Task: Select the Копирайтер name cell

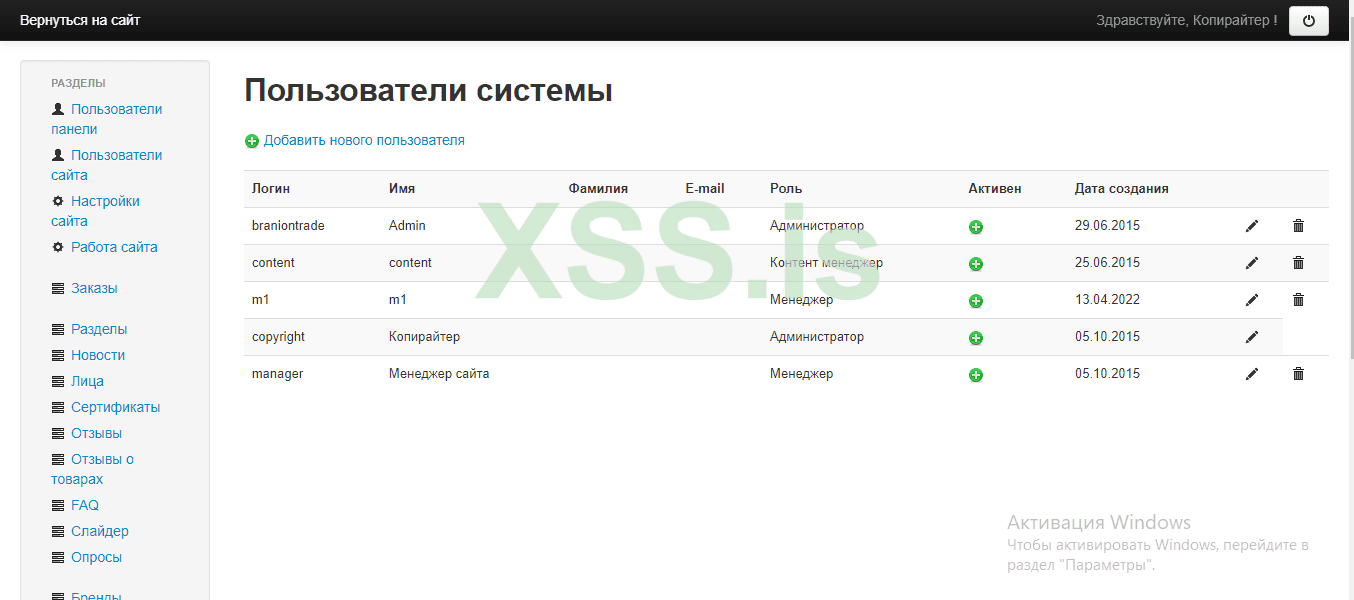Action: point(424,337)
